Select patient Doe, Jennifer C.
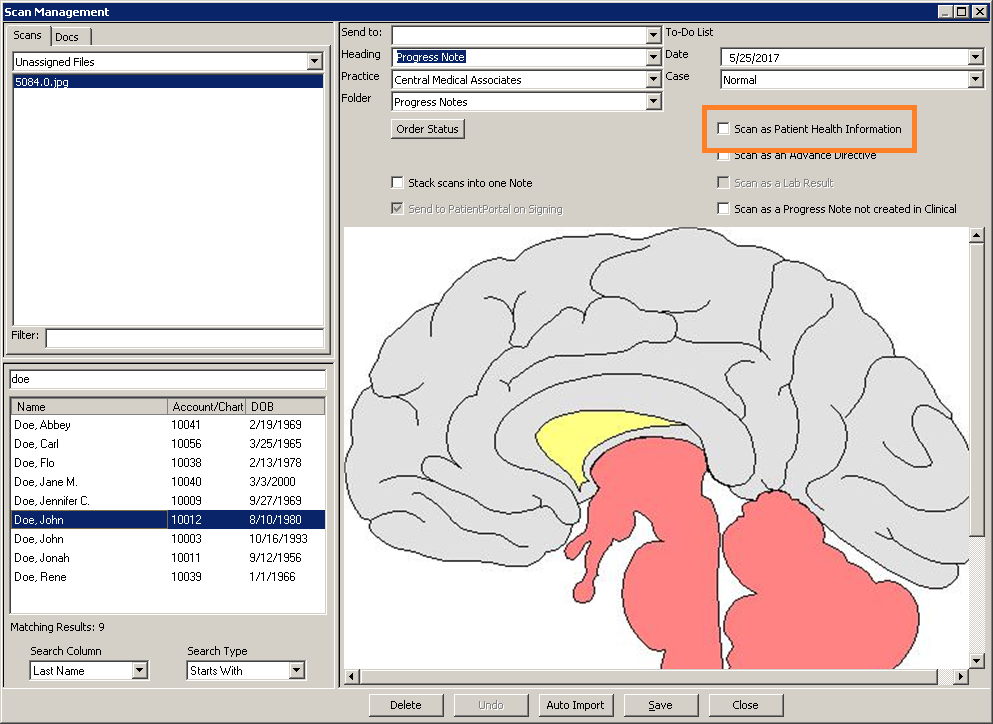This screenshot has width=993, height=724. pos(52,501)
